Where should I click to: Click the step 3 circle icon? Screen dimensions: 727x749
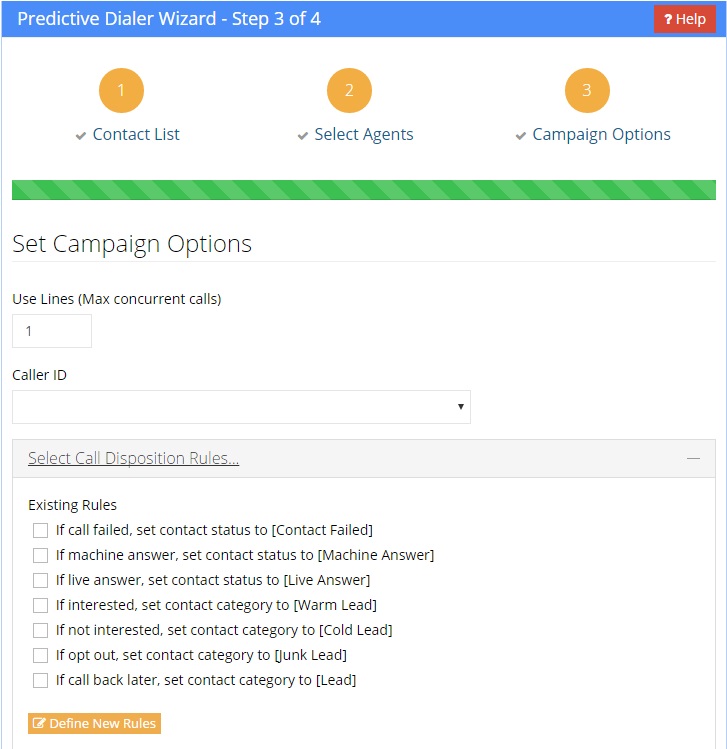(x=587, y=91)
